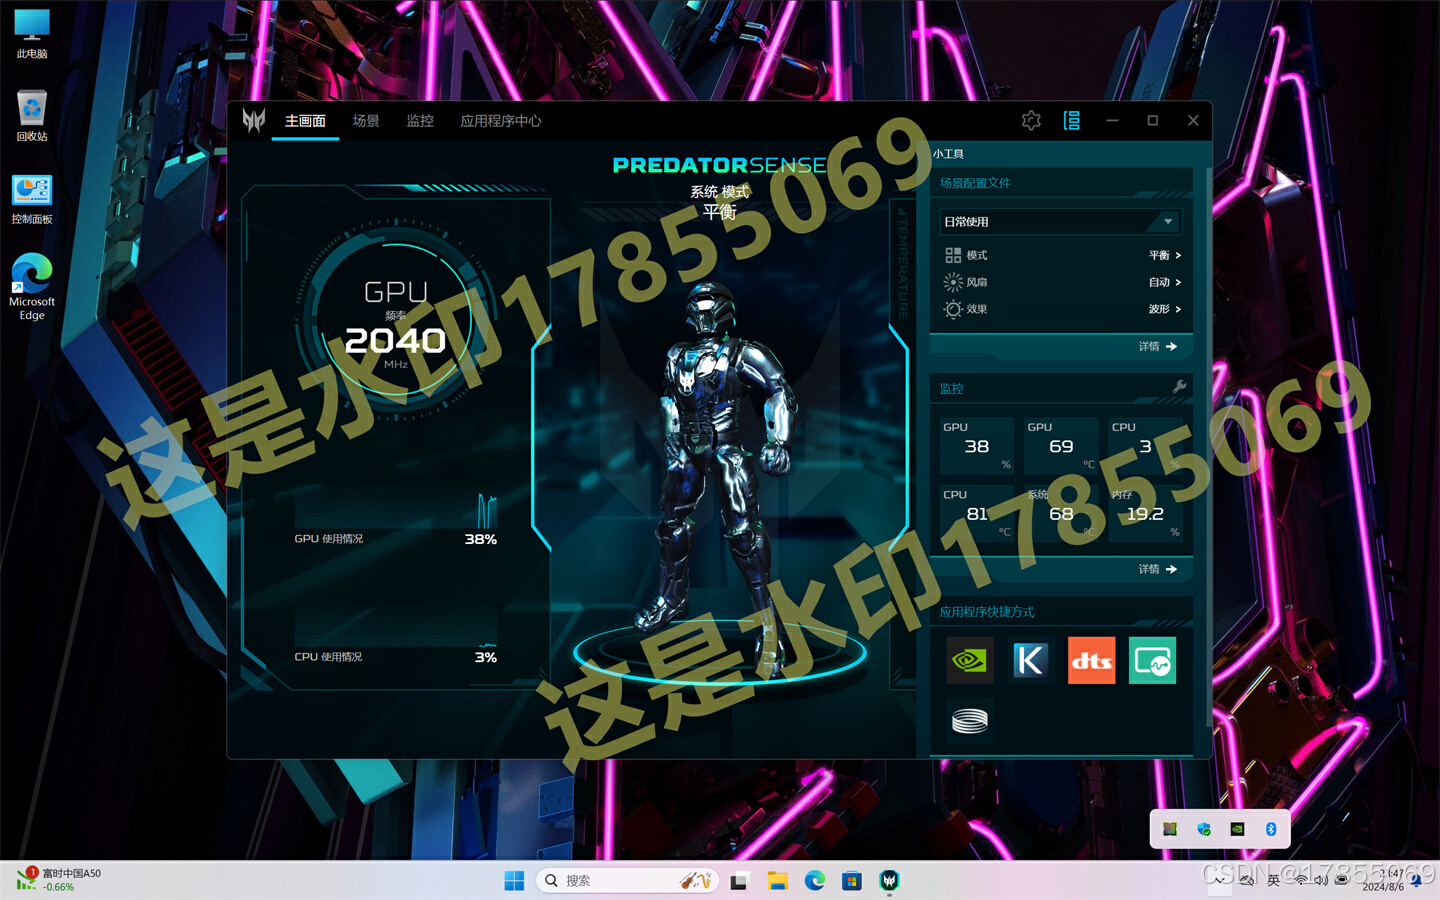Open 富时中国A50 stock widget

pyautogui.click(x=60, y=880)
